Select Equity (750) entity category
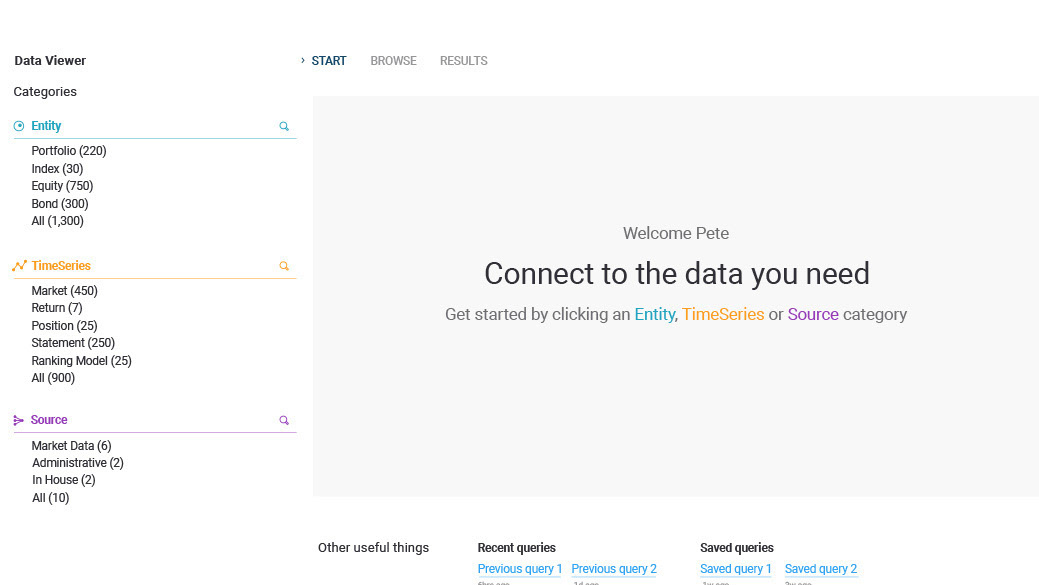Viewport: 1039px width, 585px height. pos(62,186)
